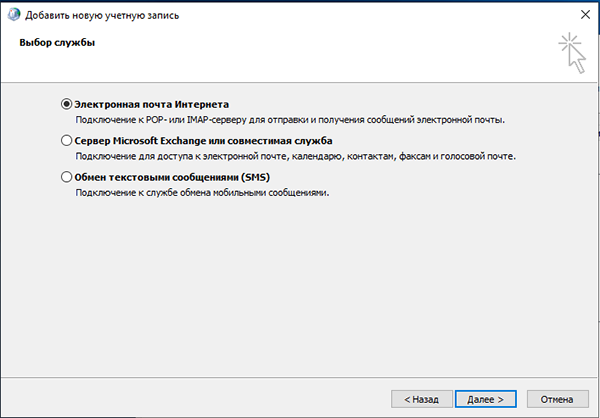Click the Выбор службы heading

click(x=57, y=42)
